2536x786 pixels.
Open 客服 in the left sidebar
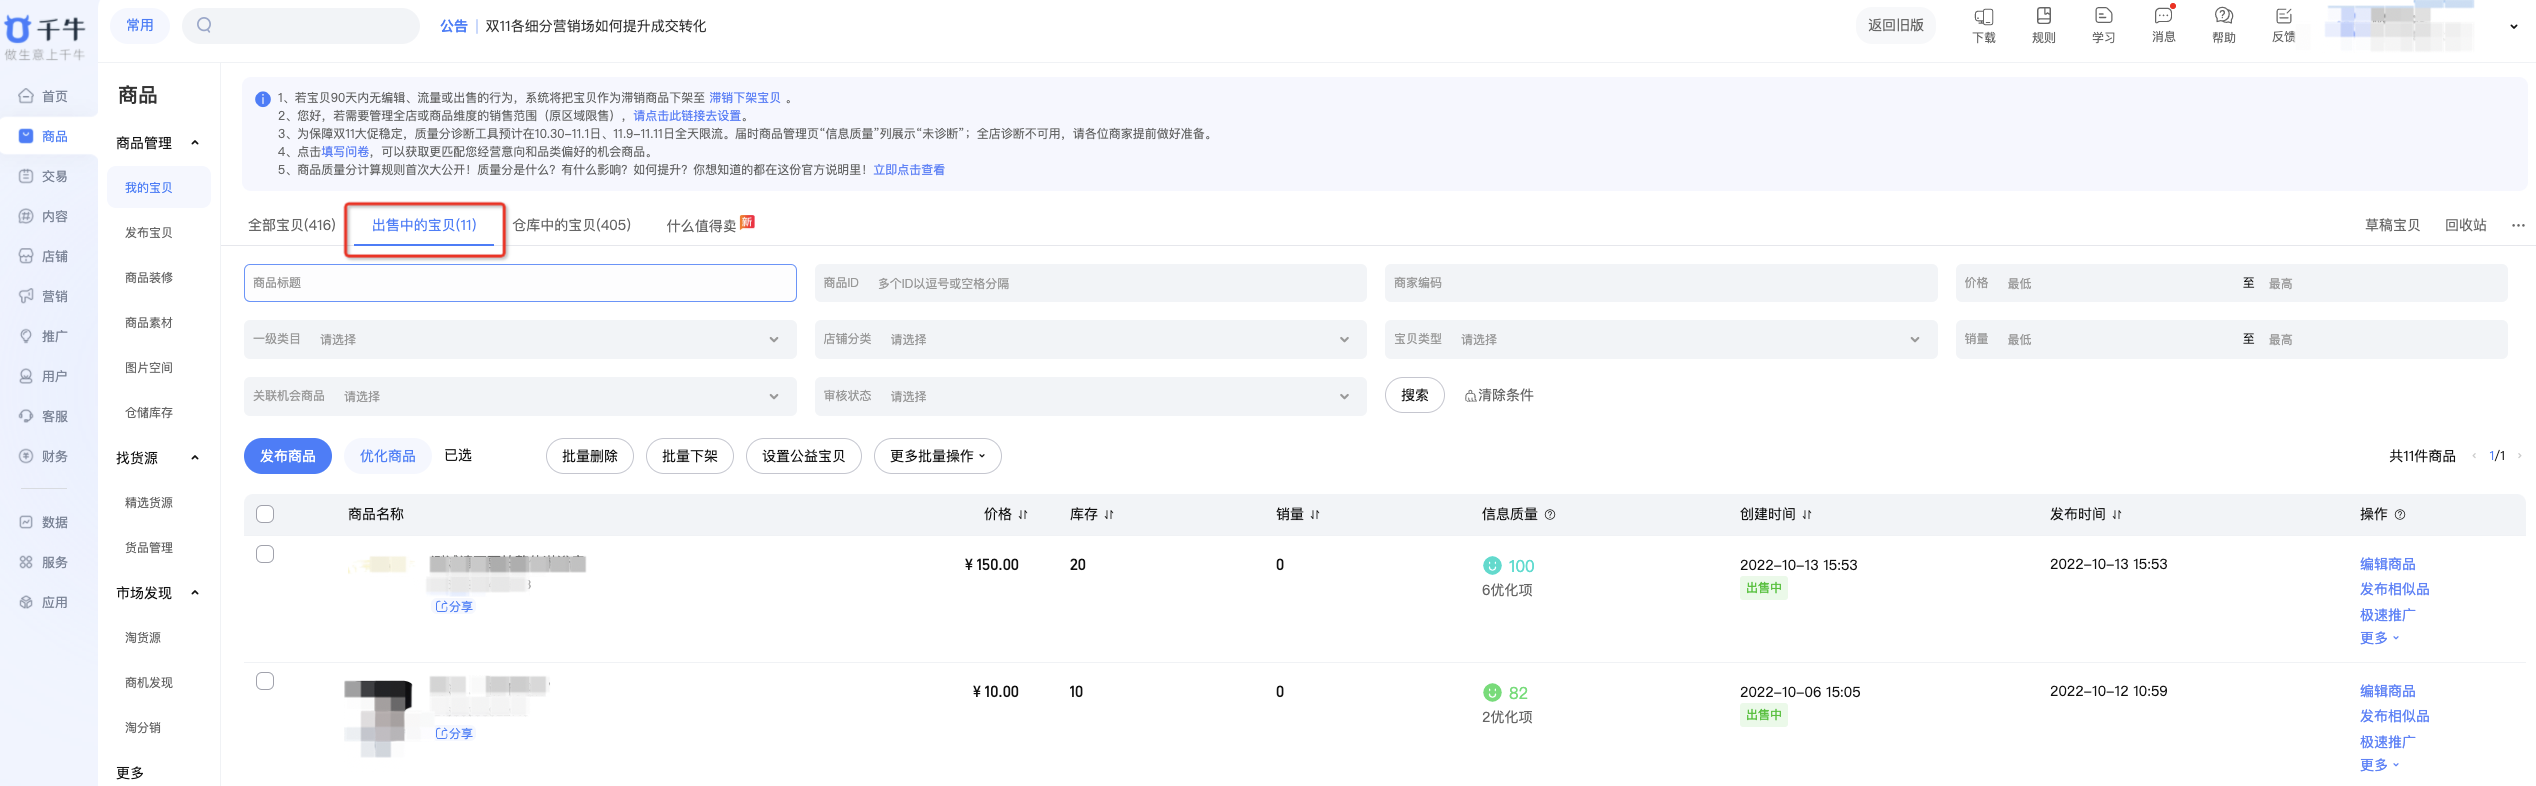click(x=44, y=416)
